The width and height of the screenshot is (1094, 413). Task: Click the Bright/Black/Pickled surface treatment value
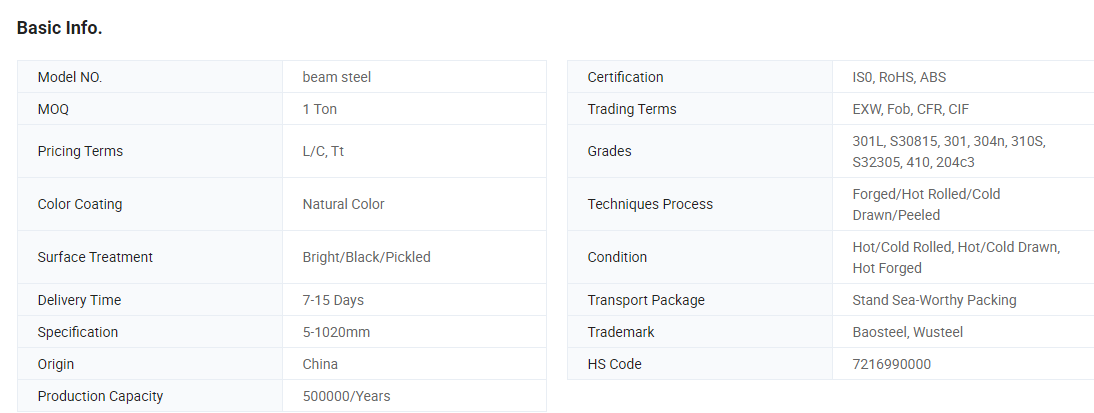pos(366,257)
